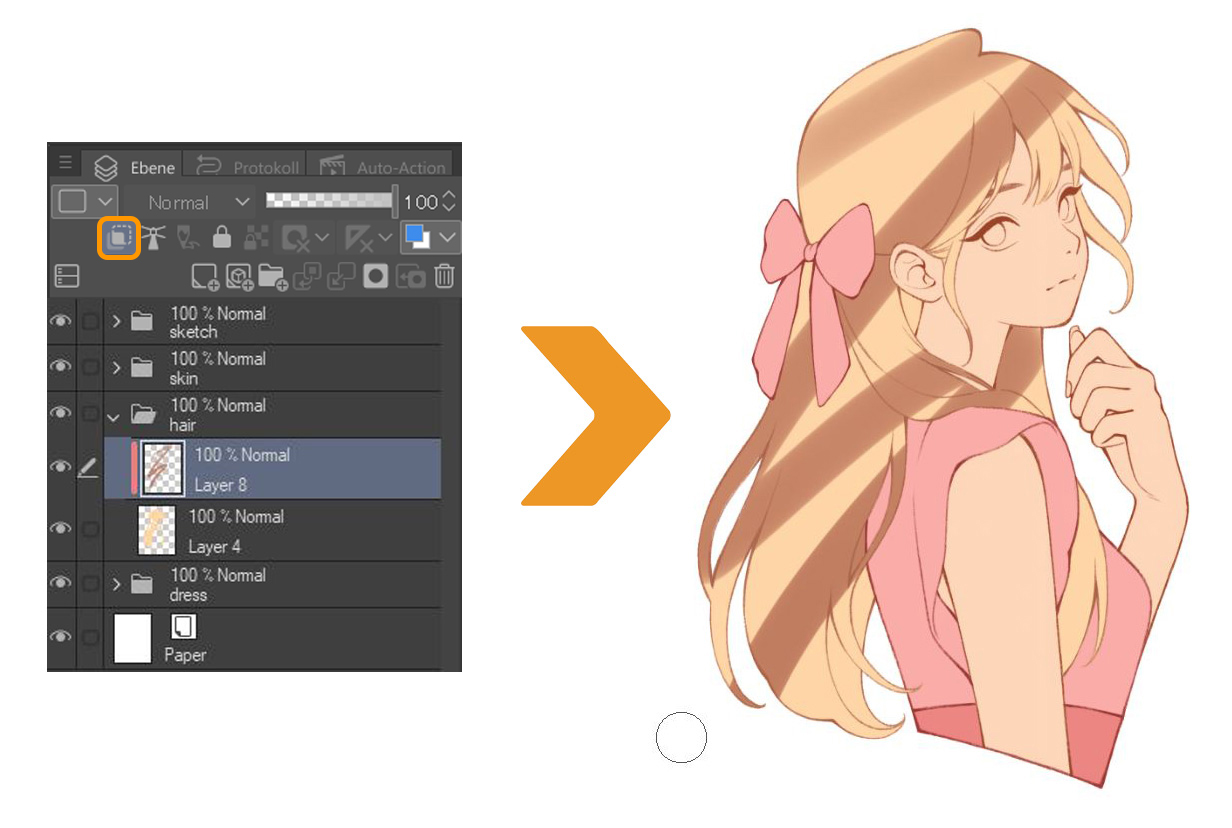Enable Clip to Layer Below icon

click(119, 238)
